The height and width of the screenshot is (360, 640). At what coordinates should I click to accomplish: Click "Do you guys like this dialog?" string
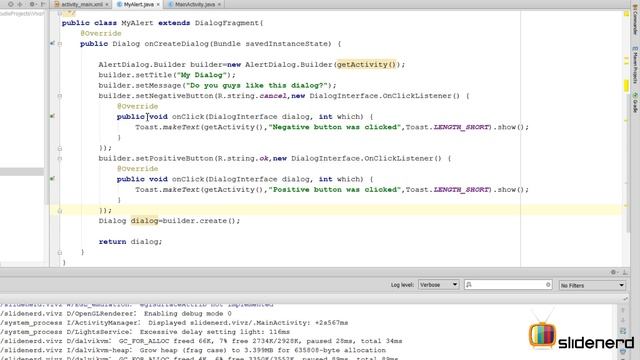(x=257, y=85)
